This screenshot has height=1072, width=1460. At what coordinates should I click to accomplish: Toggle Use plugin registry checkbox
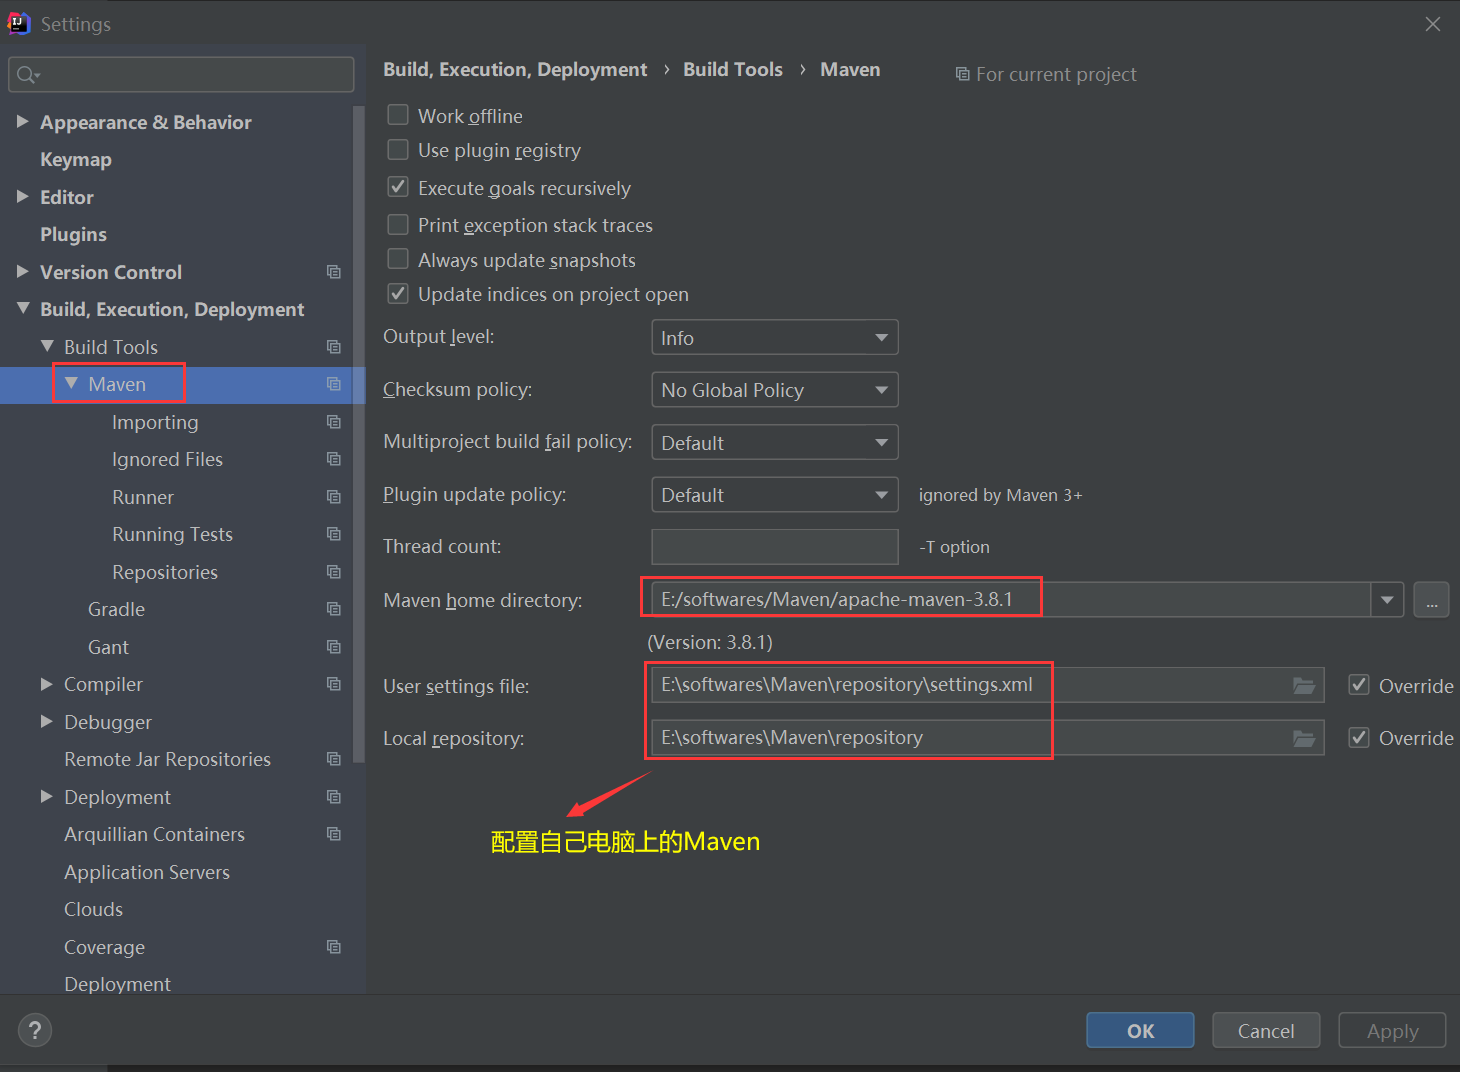click(398, 150)
